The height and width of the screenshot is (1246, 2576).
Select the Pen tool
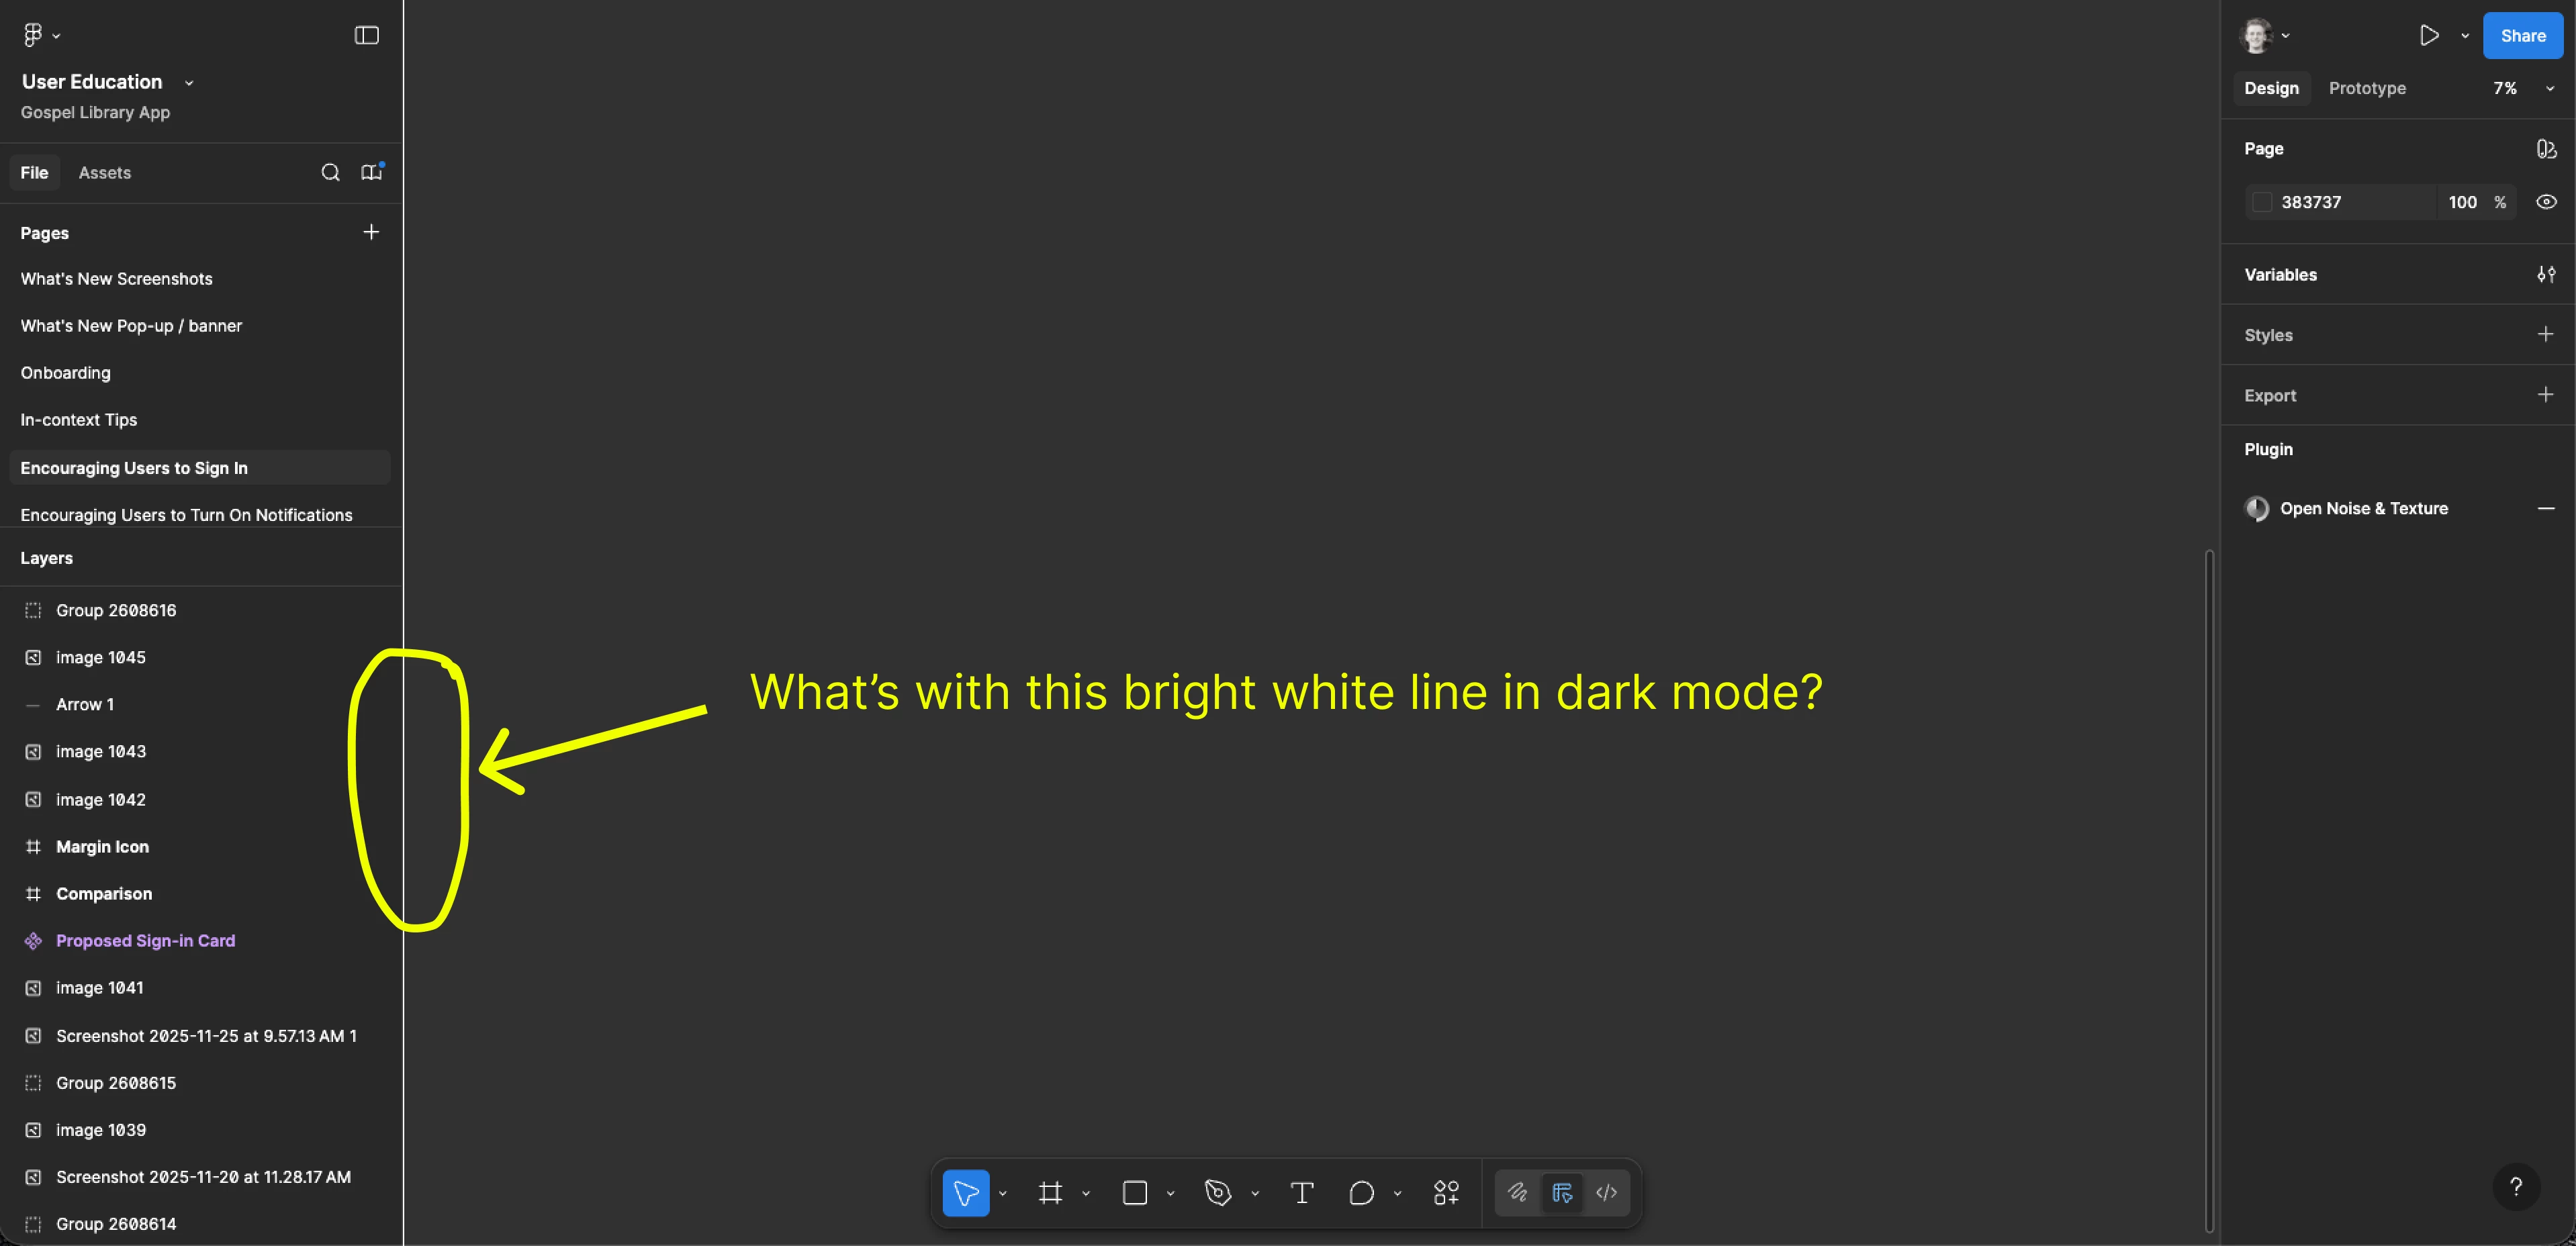coord(1217,1192)
